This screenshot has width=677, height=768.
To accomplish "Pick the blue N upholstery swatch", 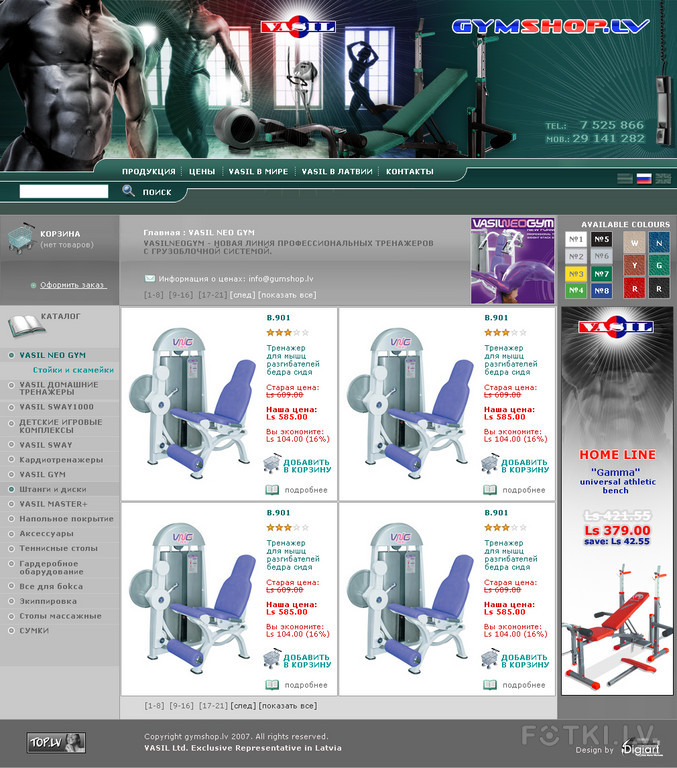I will tap(659, 242).
